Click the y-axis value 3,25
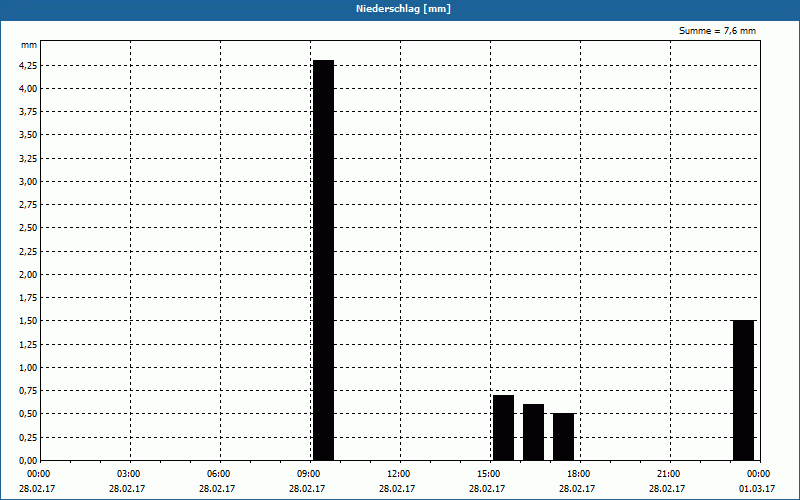This screenshot has height=500, width=800. tap(28, 159)
